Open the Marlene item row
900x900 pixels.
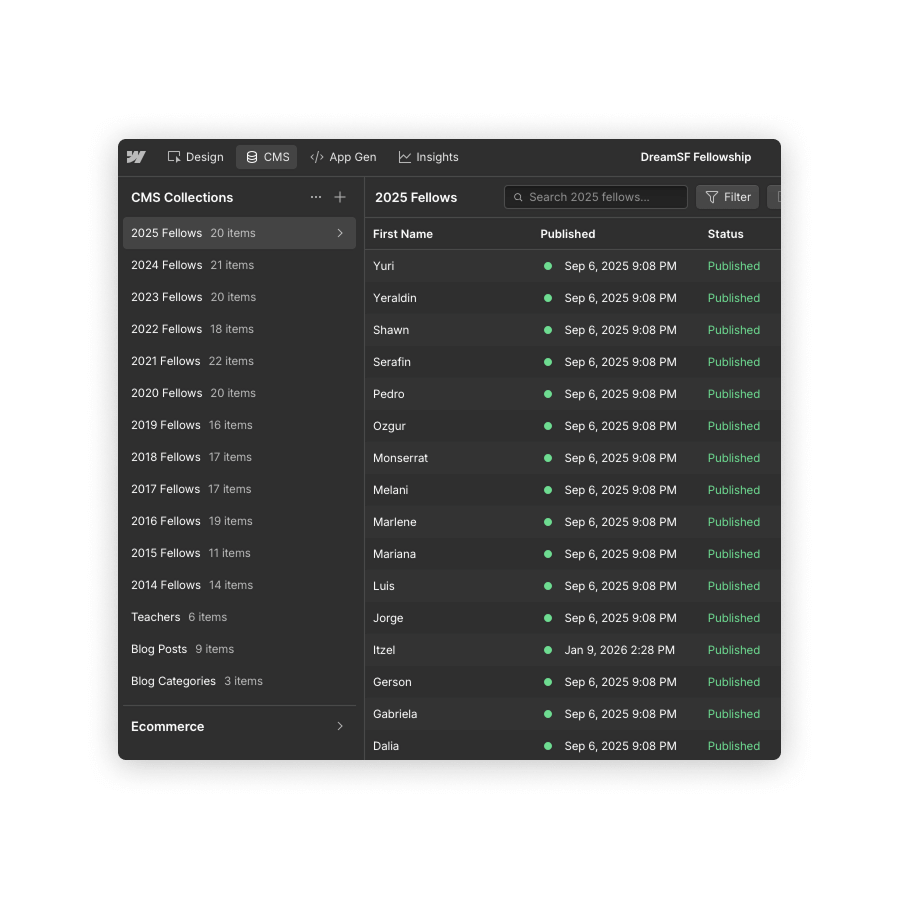click(573, 522)
